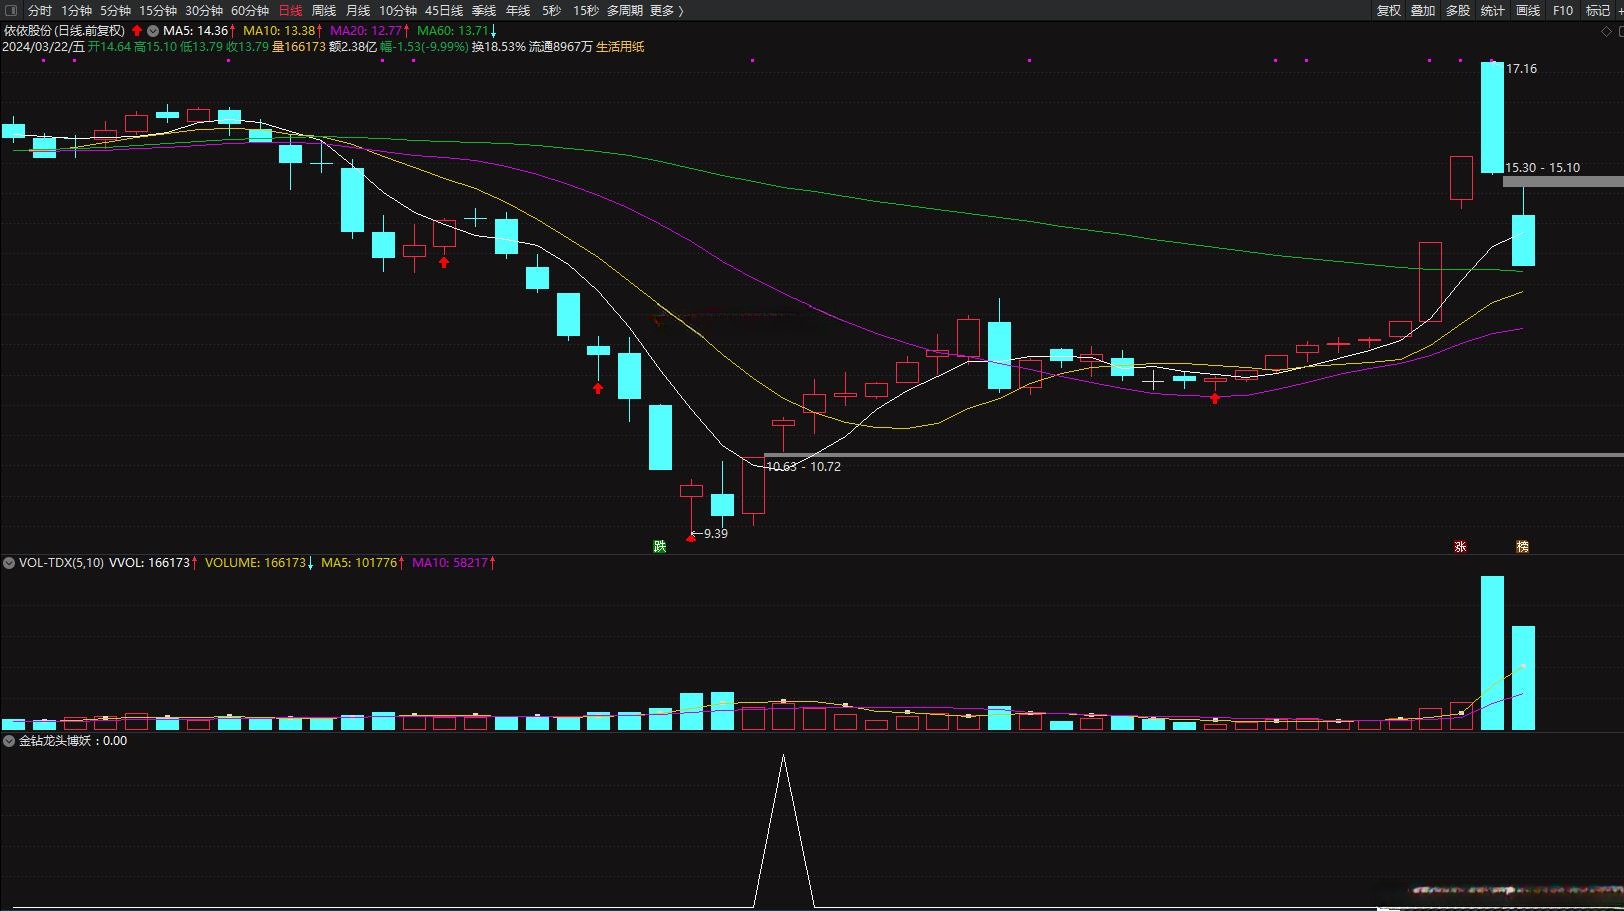Switch to 分时 intraday view
This screenshot has height=911, width=1624.
tap(39, 10)
